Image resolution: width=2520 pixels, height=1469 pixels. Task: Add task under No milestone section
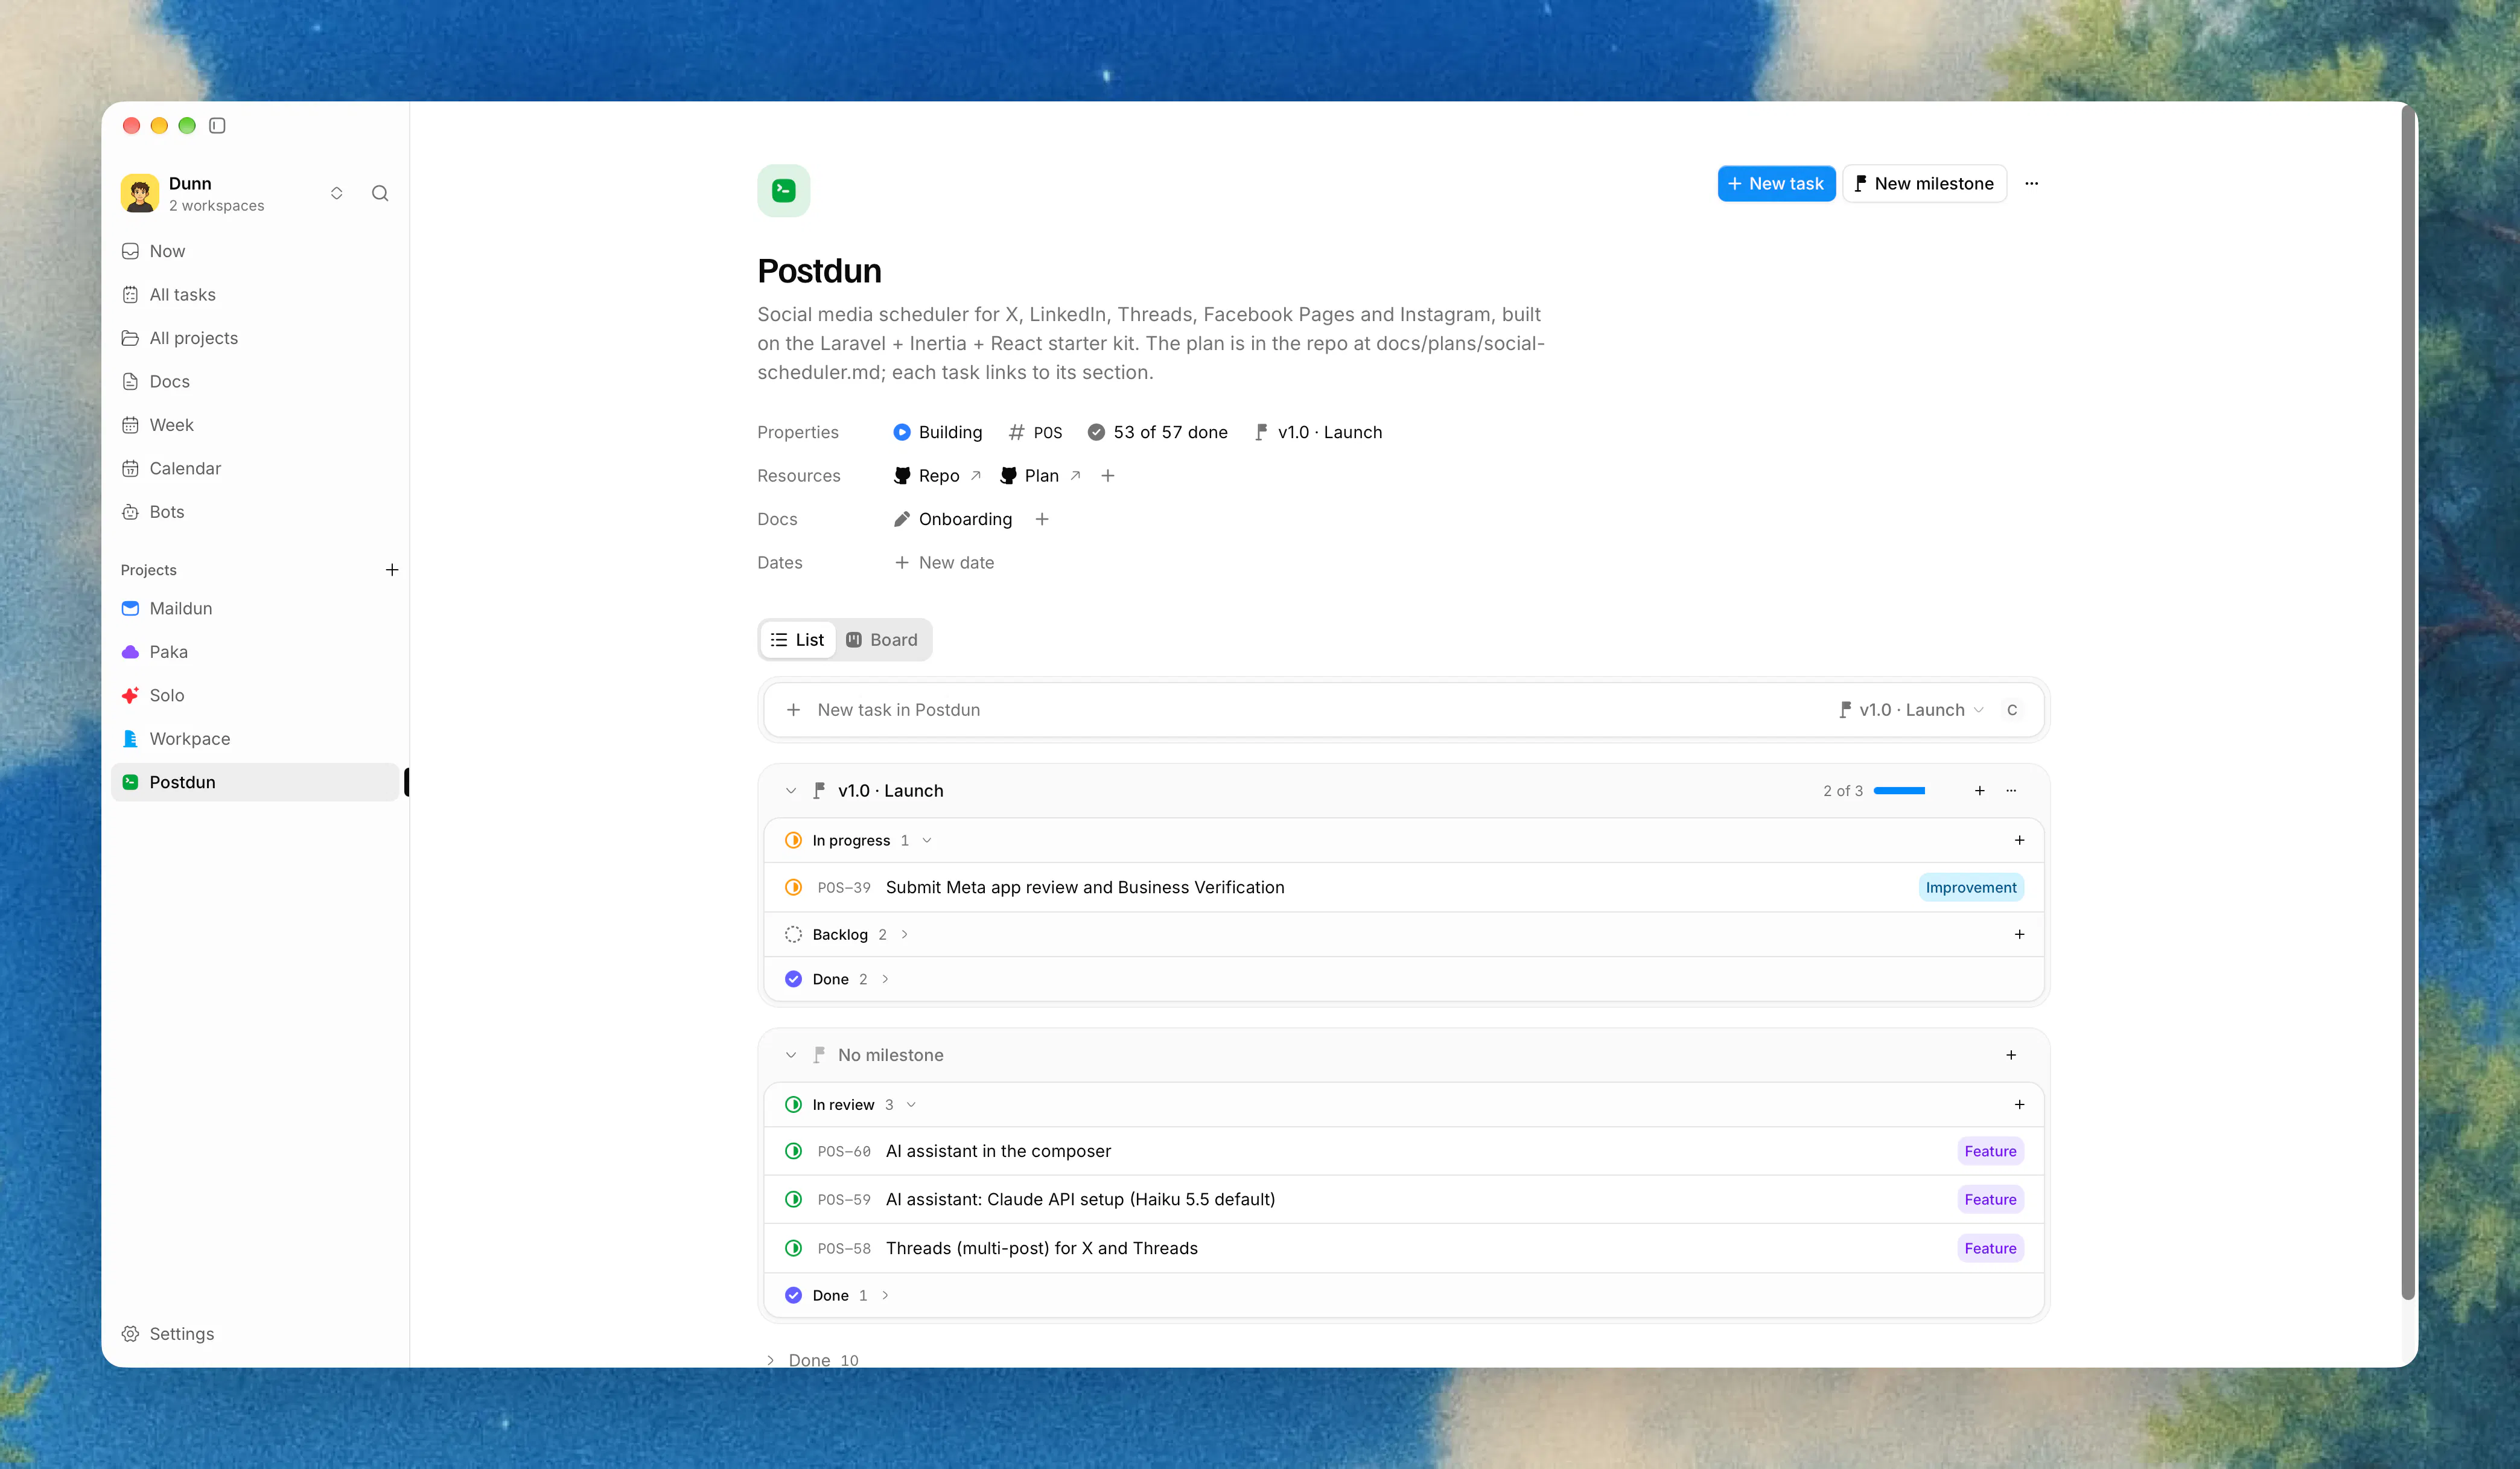click(2011, 1055)
